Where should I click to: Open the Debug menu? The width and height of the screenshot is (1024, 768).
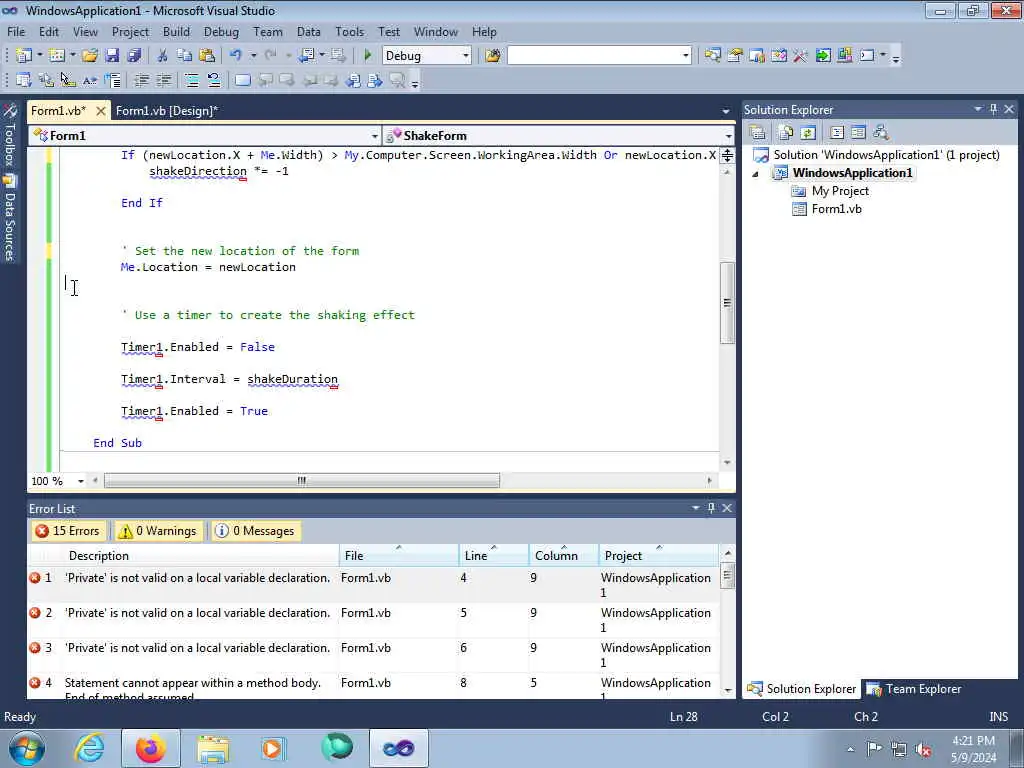click(x=221, y=31)
